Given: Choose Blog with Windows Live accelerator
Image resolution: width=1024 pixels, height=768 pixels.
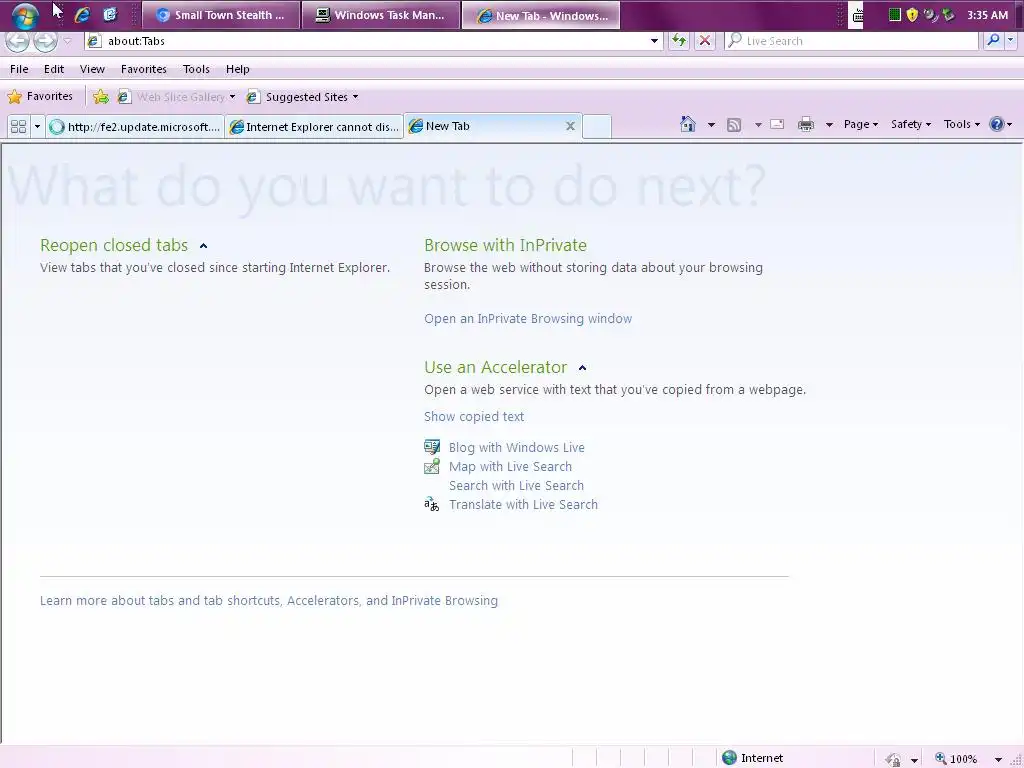Looking at the screenshot, I should point(517,448).
